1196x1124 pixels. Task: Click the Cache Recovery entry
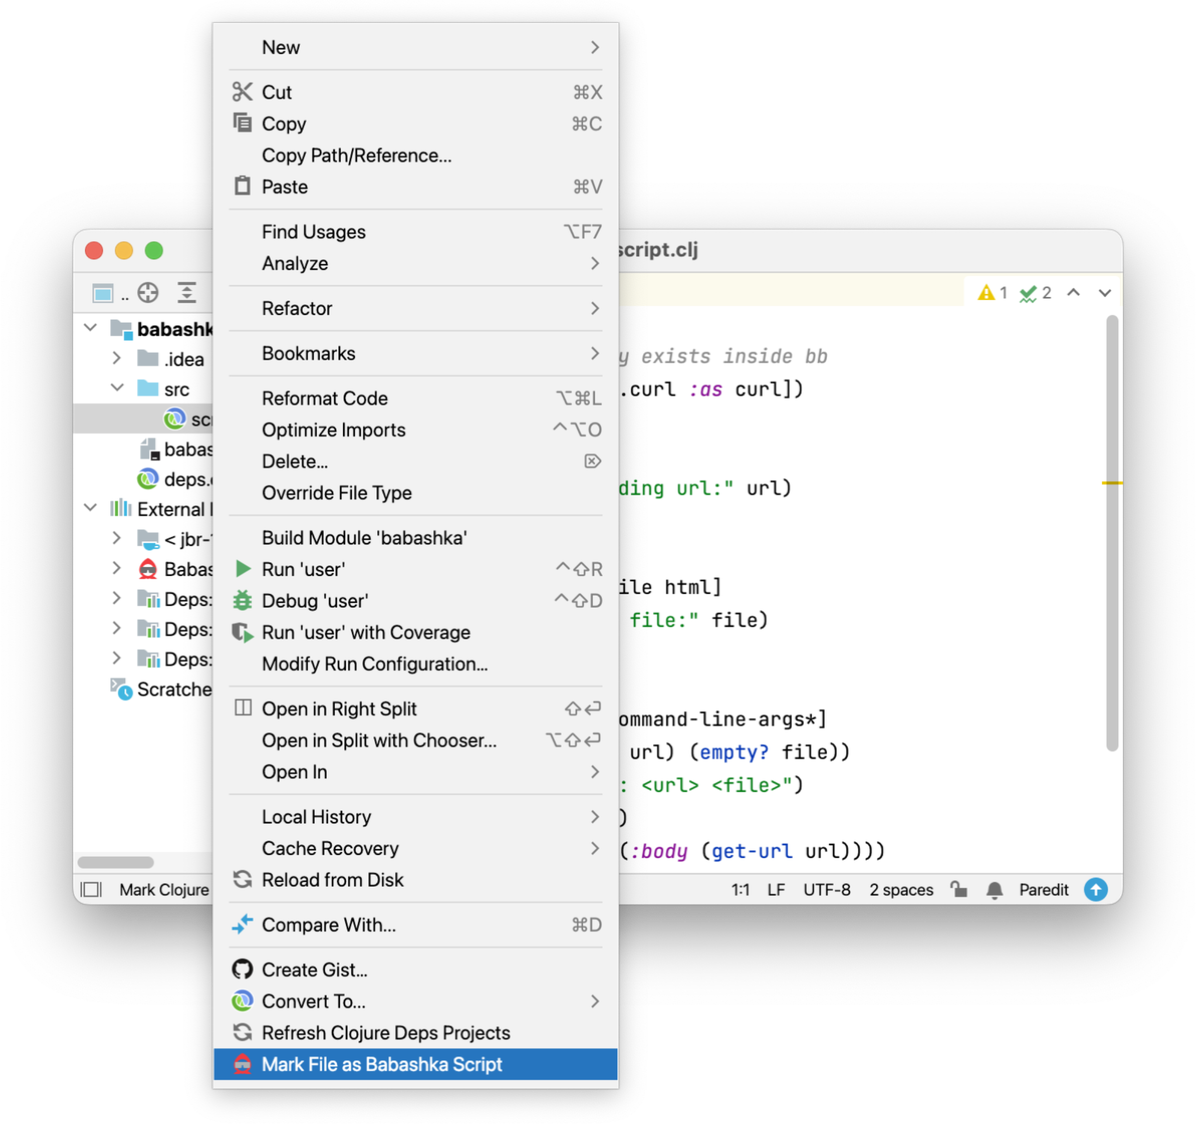pyautogui.click(x=416, y=848)
